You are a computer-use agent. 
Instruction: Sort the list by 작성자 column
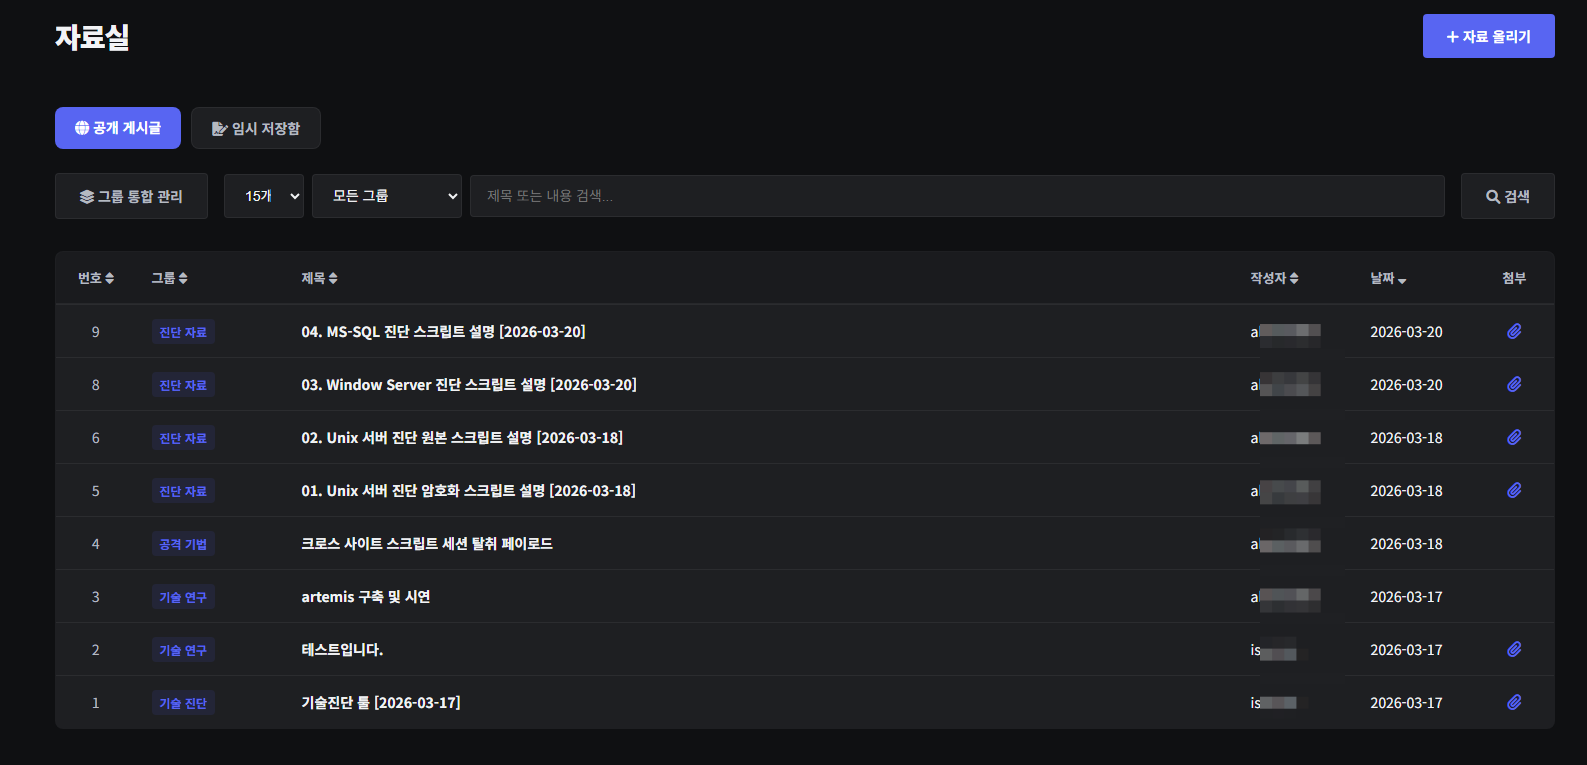click(x=1274, y=278)
